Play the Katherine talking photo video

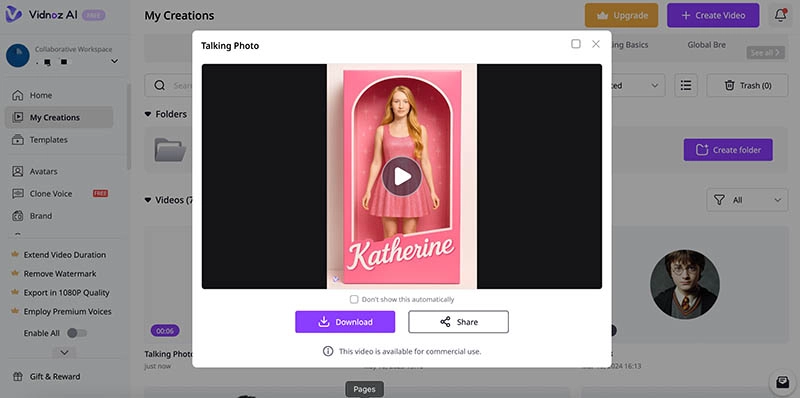[x=402, y=177]
